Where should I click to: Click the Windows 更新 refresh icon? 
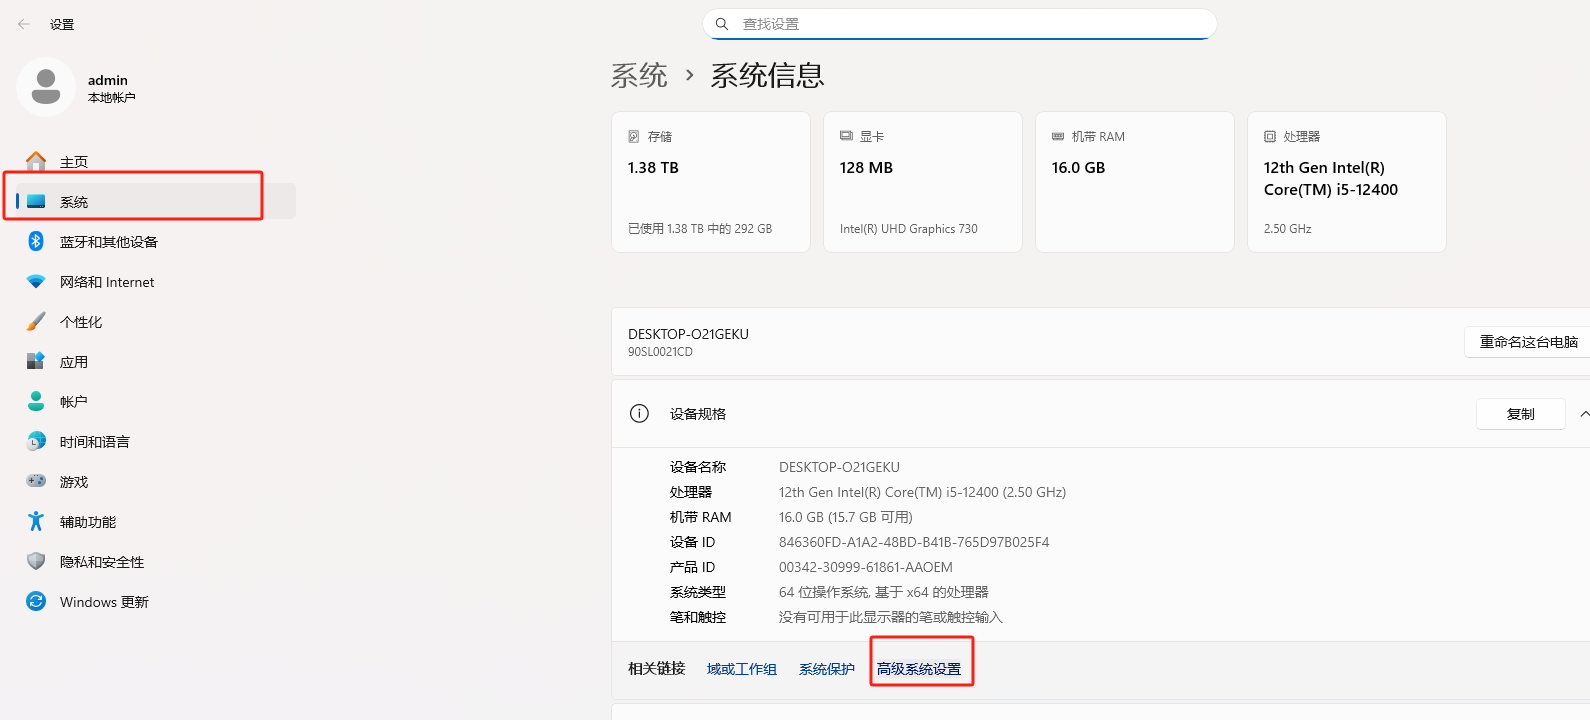pyautogui.click(x=36, y=601)
